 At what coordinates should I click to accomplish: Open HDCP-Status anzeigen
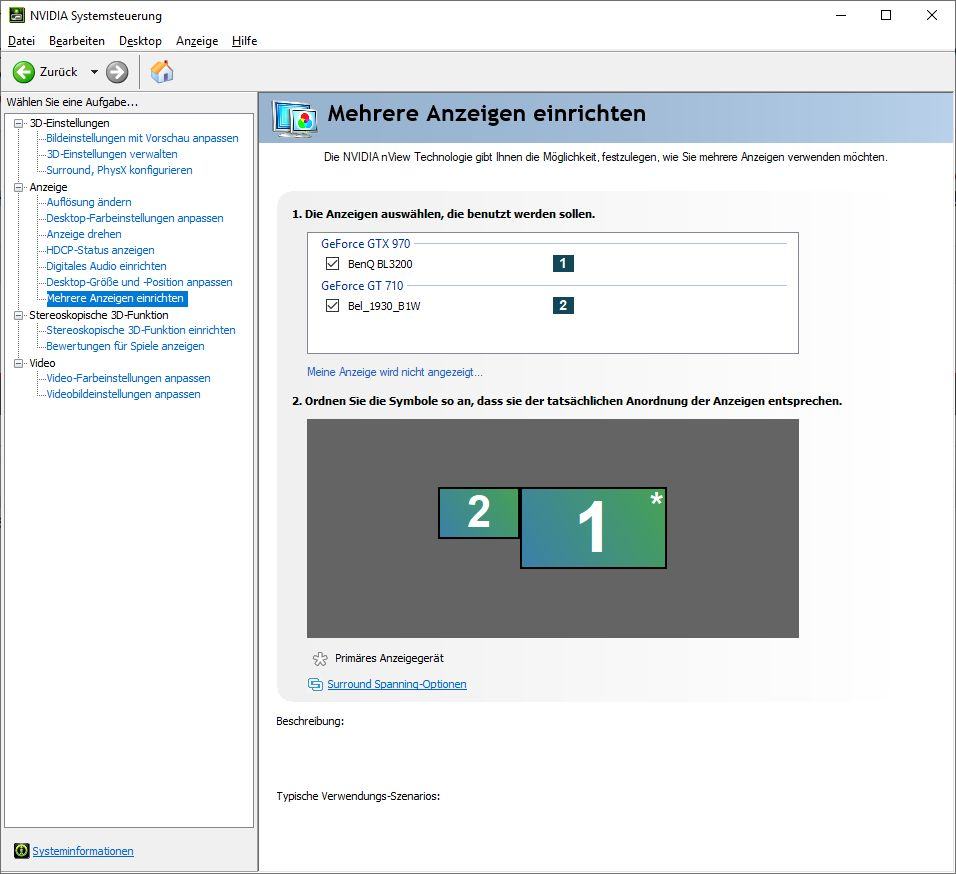click(100, 250)
